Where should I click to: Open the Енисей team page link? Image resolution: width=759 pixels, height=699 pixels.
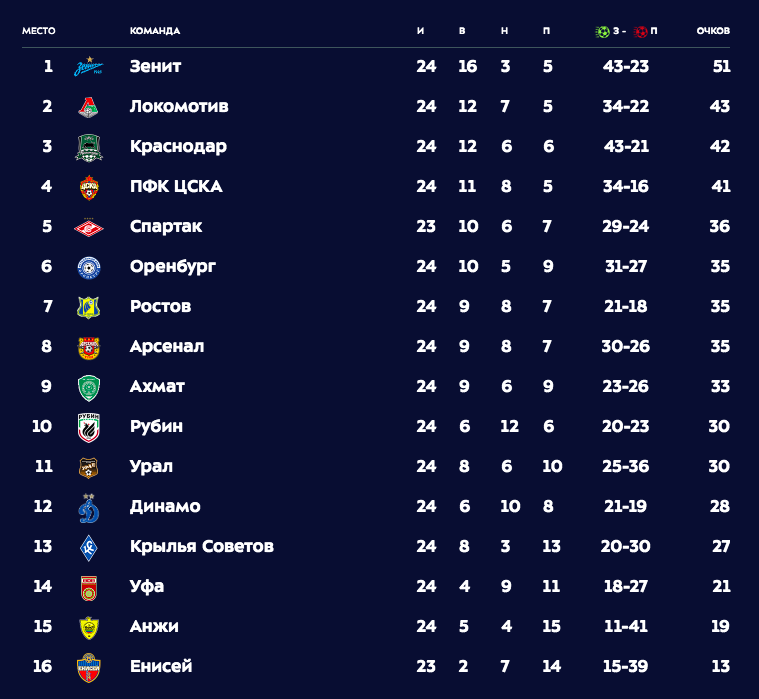161,666
